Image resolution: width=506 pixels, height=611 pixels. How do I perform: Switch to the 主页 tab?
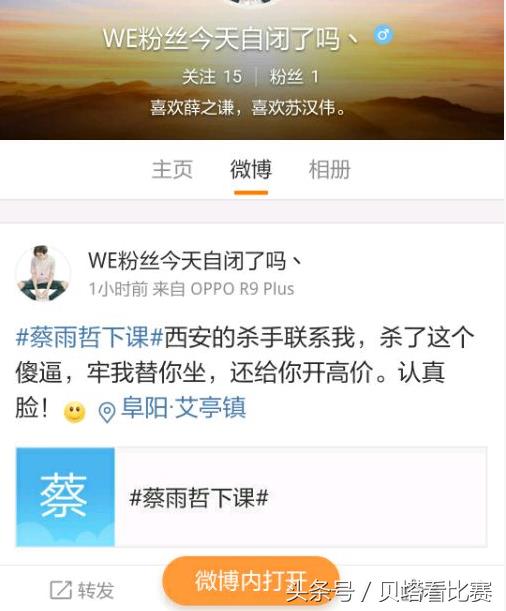coord(172,170)
